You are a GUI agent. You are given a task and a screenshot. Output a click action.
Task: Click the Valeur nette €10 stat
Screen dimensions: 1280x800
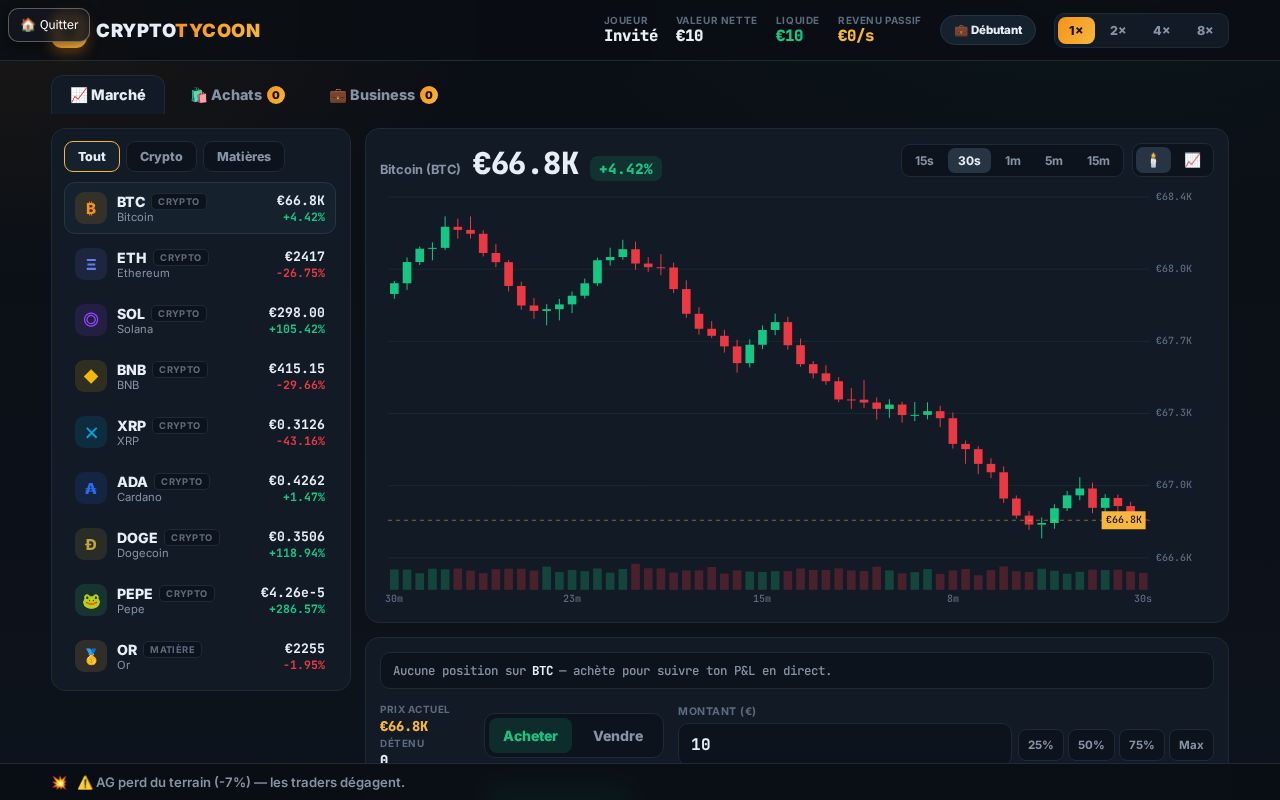click(716, 29)
